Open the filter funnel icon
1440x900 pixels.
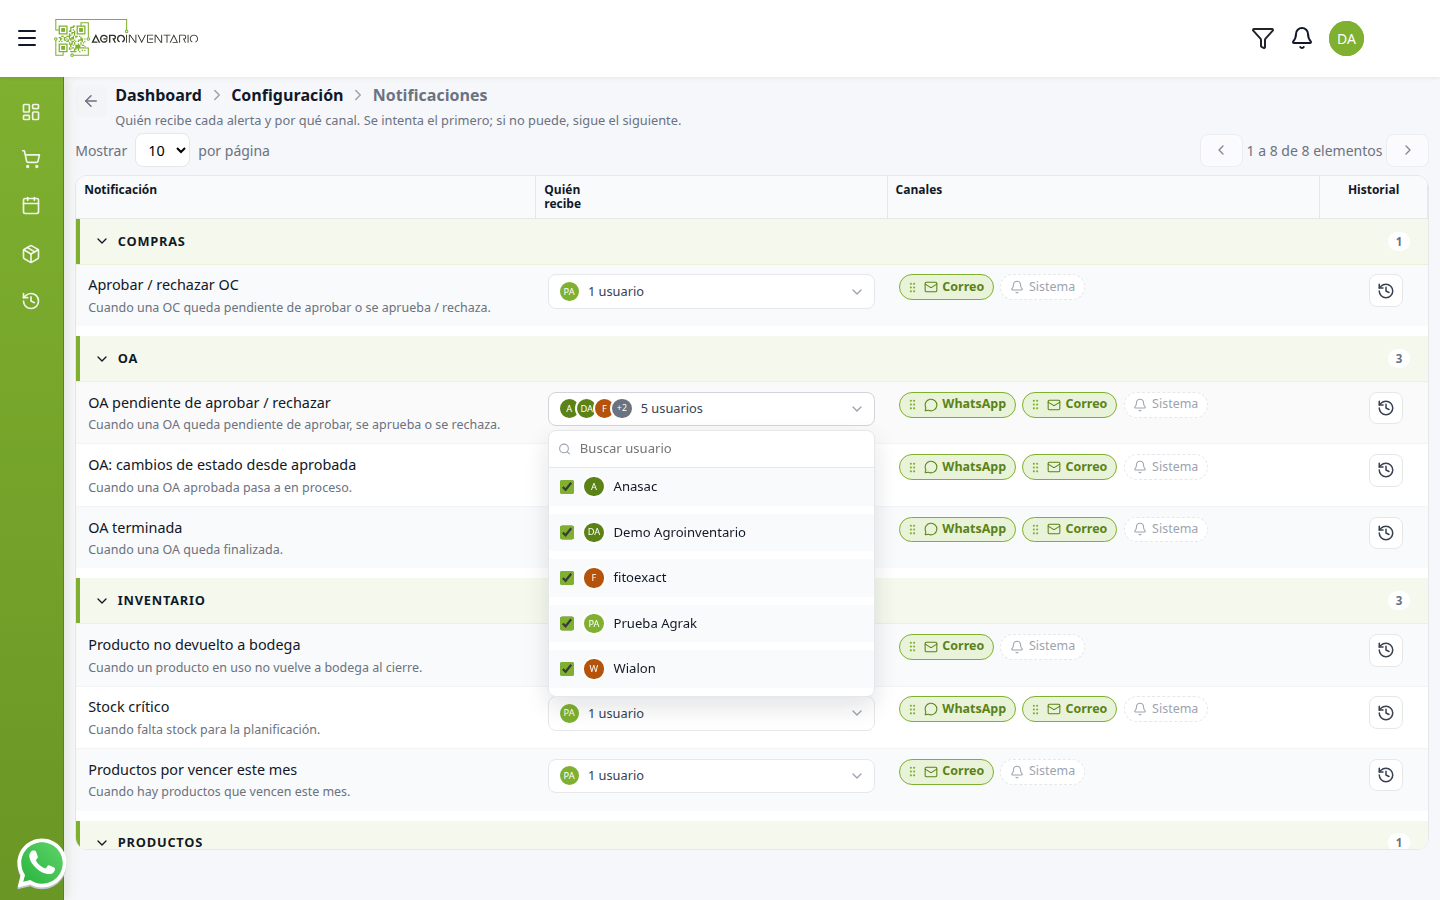coord(1263,38)
